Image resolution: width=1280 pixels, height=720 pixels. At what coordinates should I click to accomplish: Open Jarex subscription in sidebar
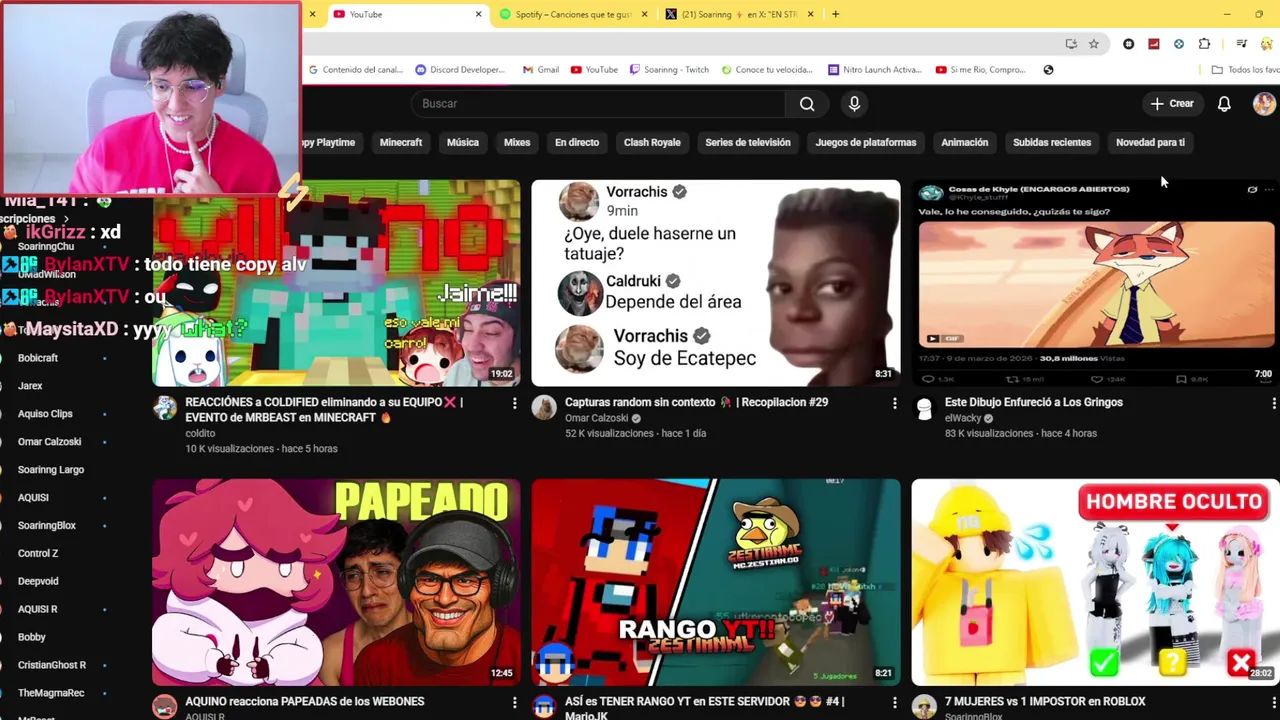point(30,386)
